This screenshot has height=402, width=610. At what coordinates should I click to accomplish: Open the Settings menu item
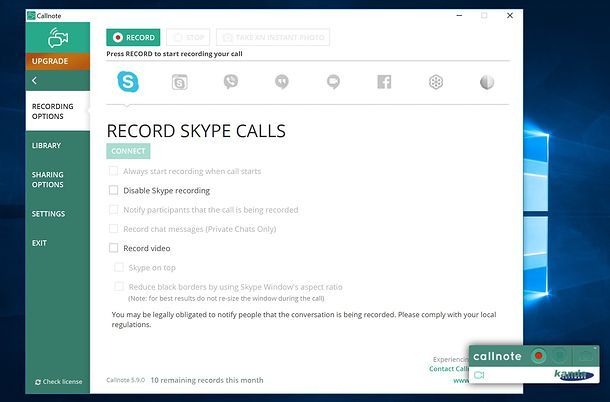[x=48, y=214]
